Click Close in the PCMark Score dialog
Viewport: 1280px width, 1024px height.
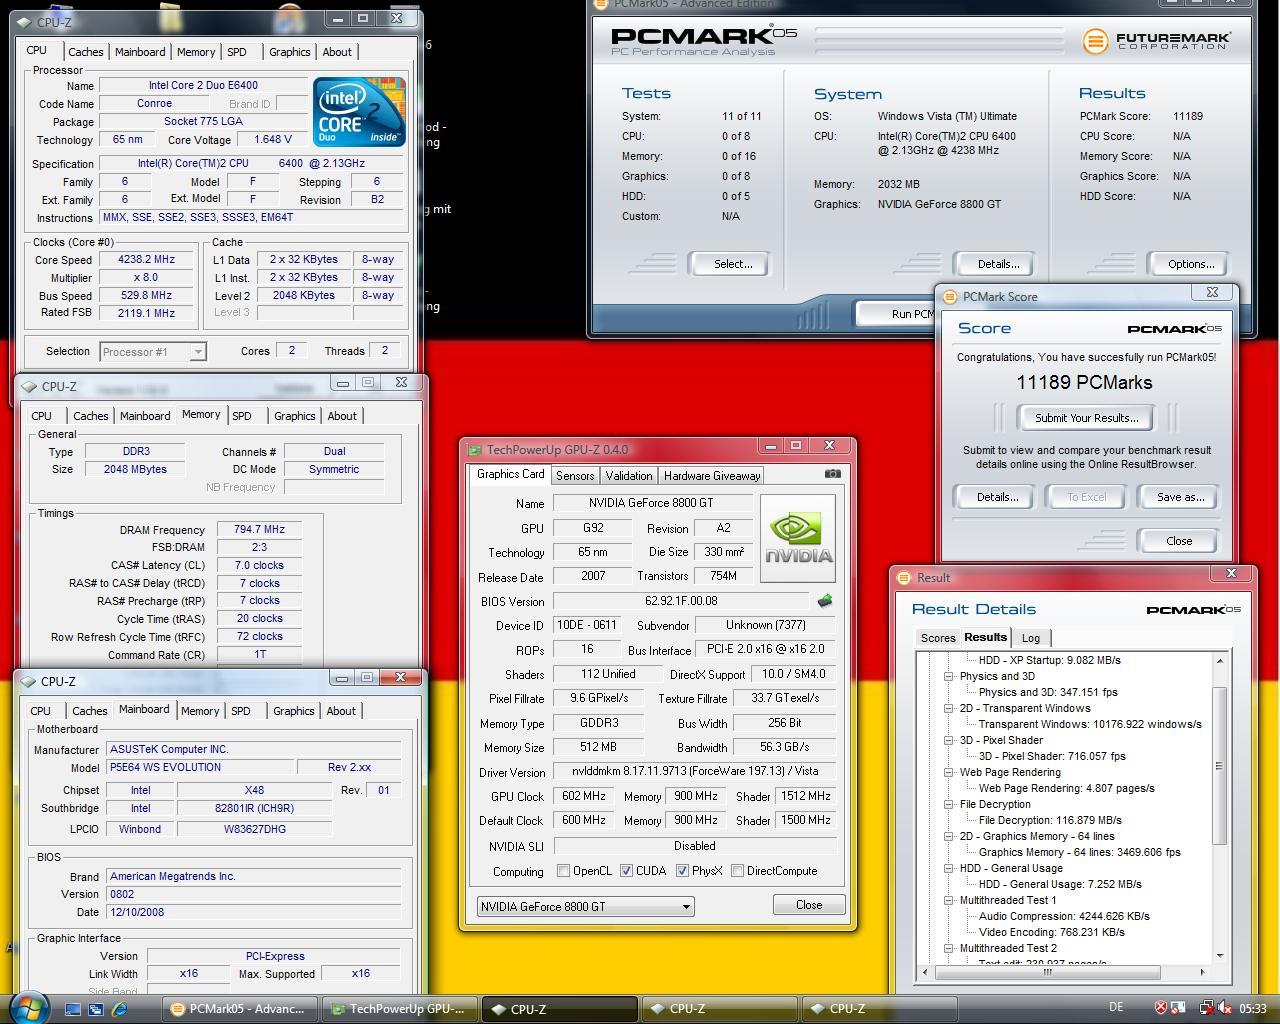point(1179,541)
